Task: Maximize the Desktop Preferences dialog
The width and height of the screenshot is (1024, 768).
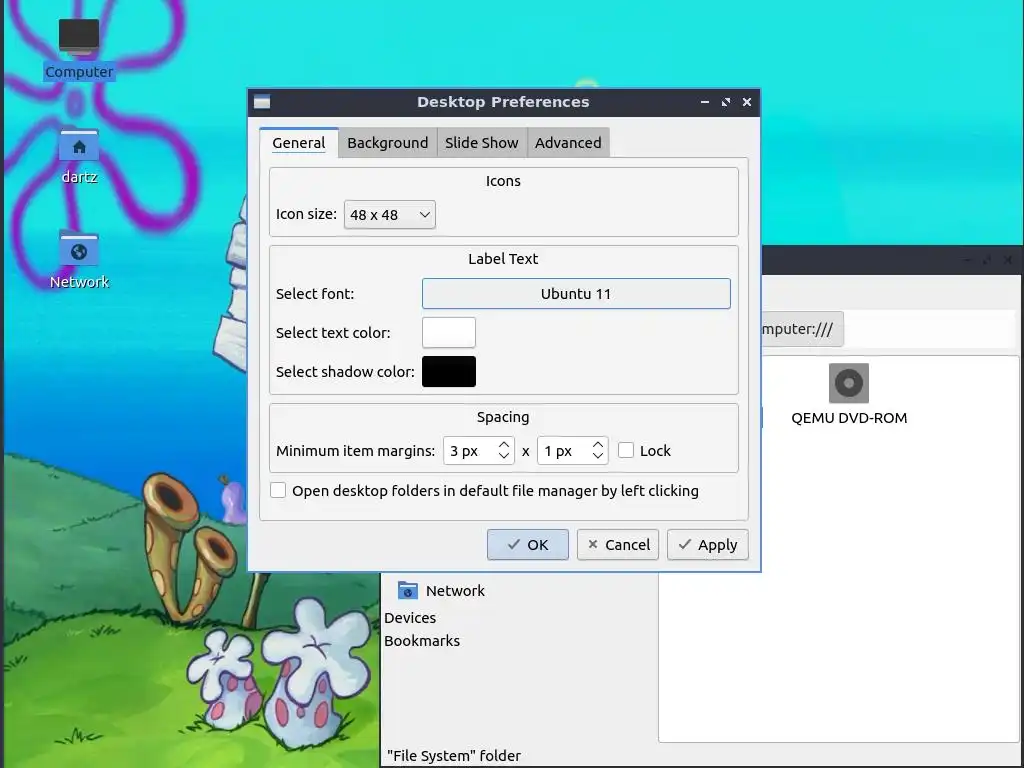Action: pyautogui.click(x=726, y=102)
